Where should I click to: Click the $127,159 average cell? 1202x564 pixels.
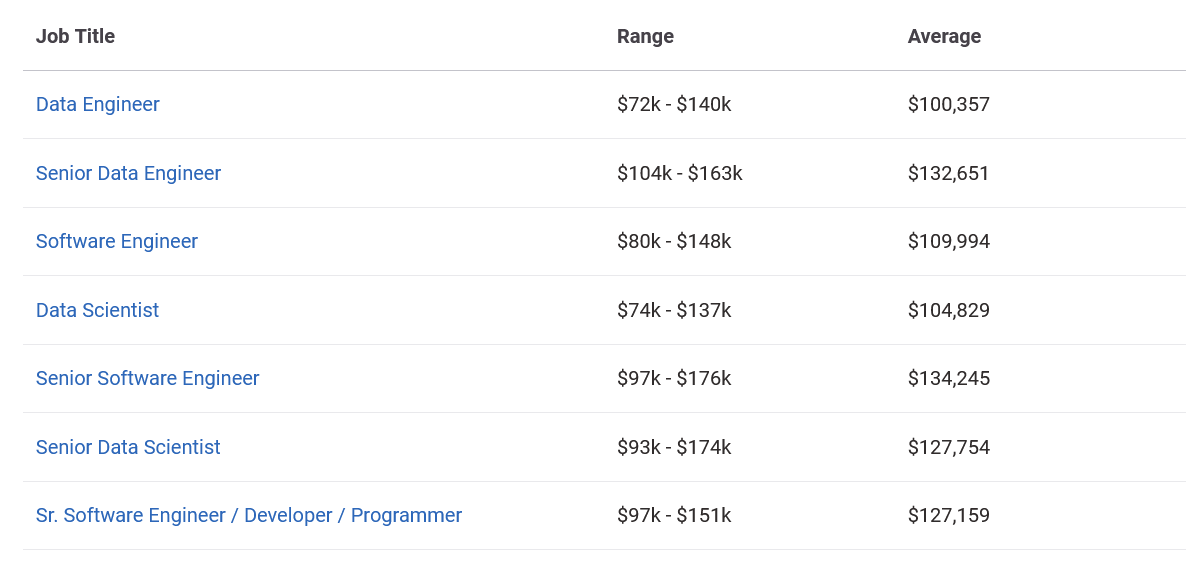pos(948,515)
